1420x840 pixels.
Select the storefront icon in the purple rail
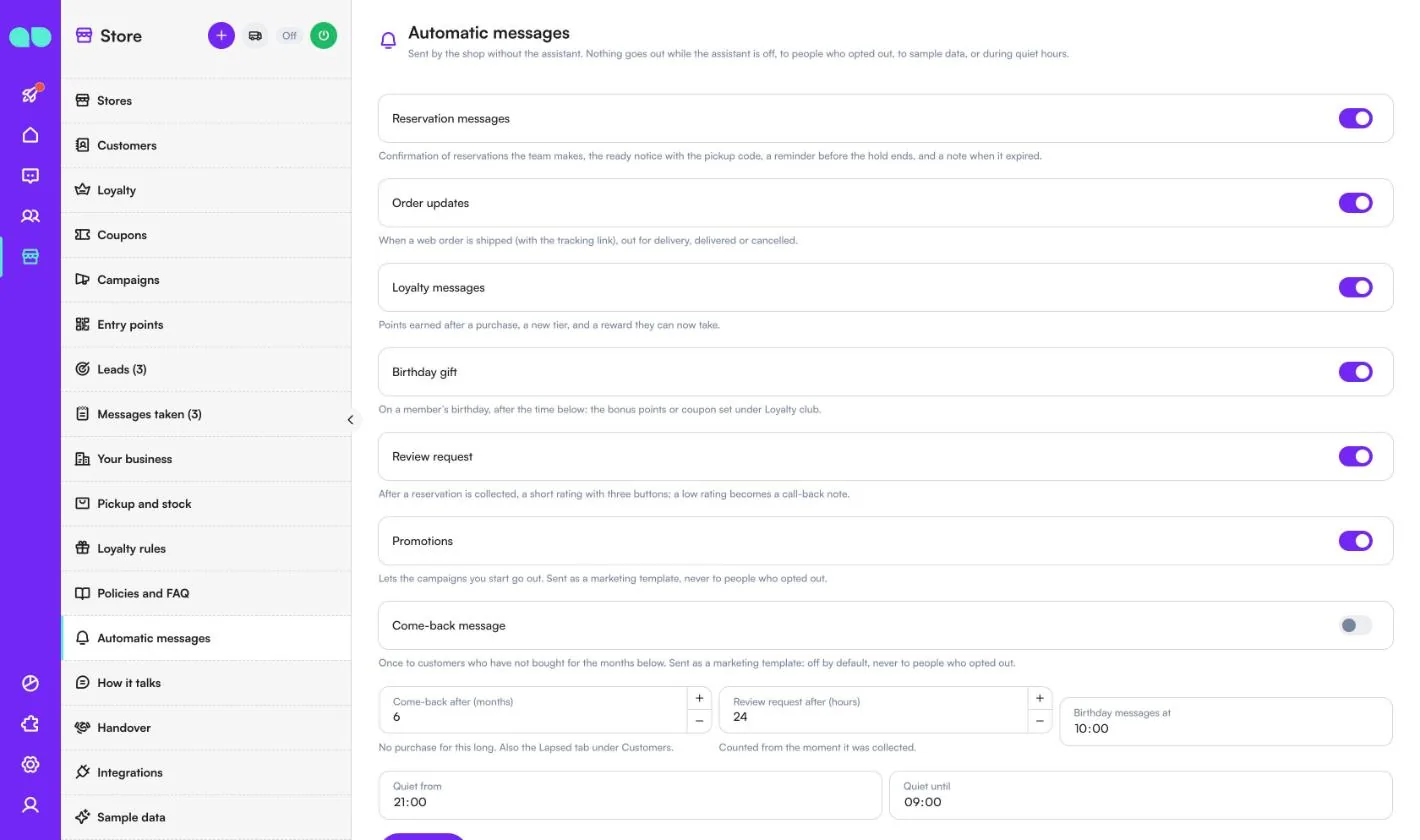(30, 257)
